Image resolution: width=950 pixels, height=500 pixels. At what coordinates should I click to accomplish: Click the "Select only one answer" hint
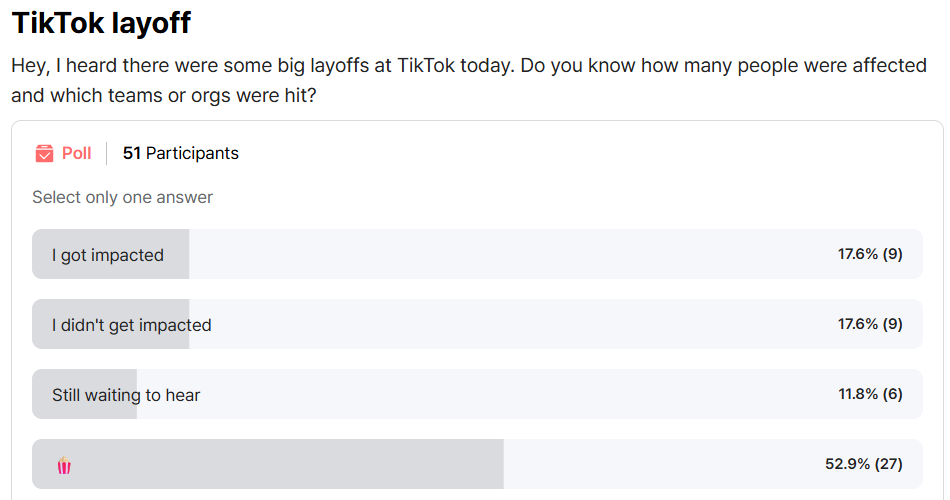click(122, 197)
